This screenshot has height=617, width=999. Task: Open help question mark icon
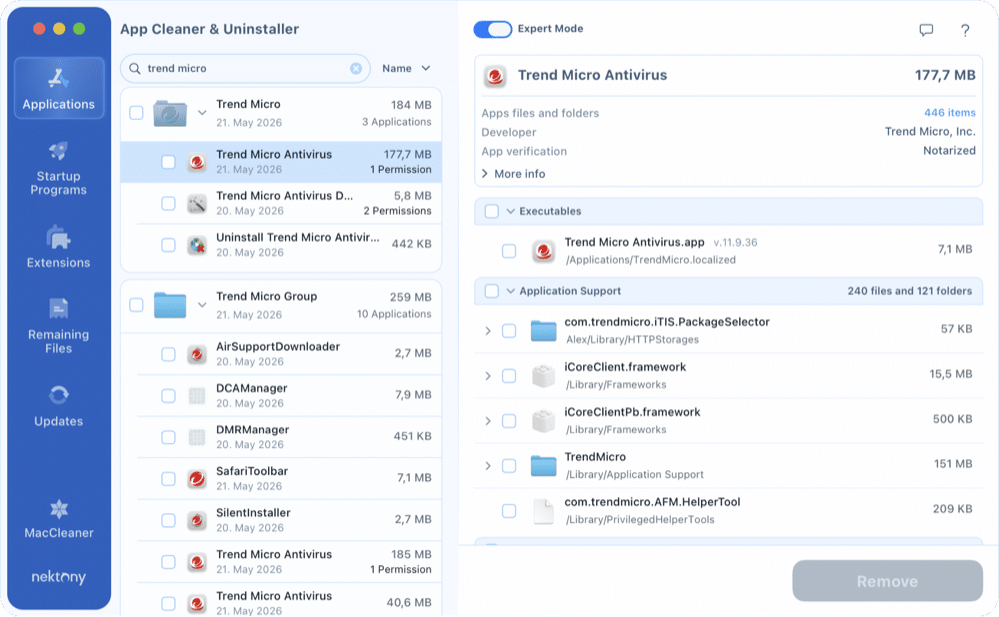point(965,30)
